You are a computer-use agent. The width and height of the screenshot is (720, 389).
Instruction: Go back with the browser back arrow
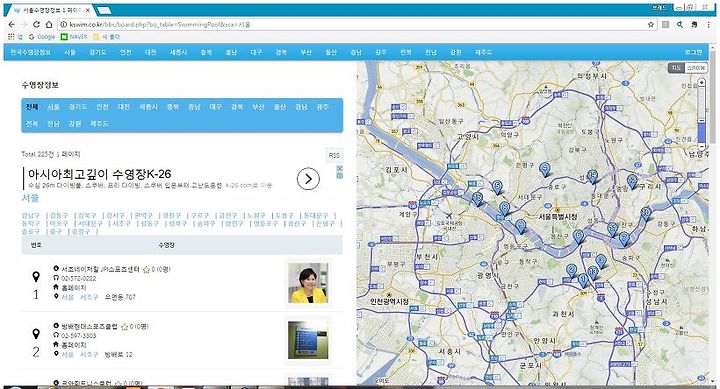pos(12,25)
